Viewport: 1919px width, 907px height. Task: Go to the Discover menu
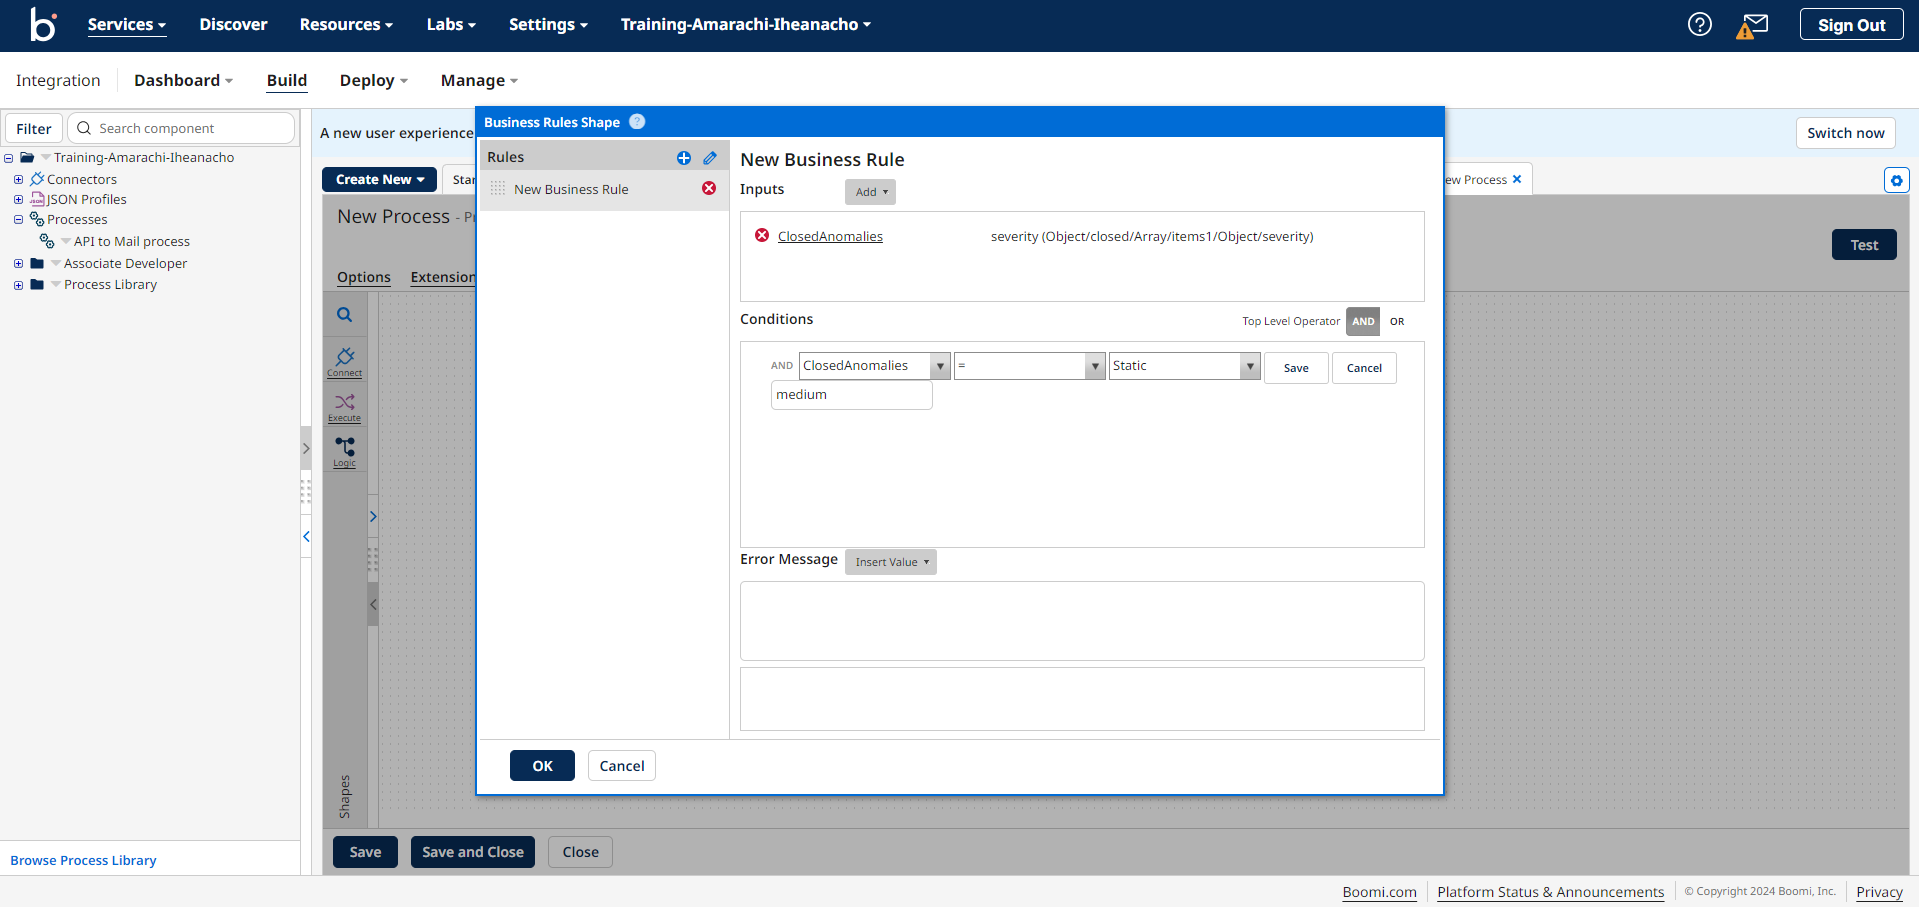(x=233, y=24)
